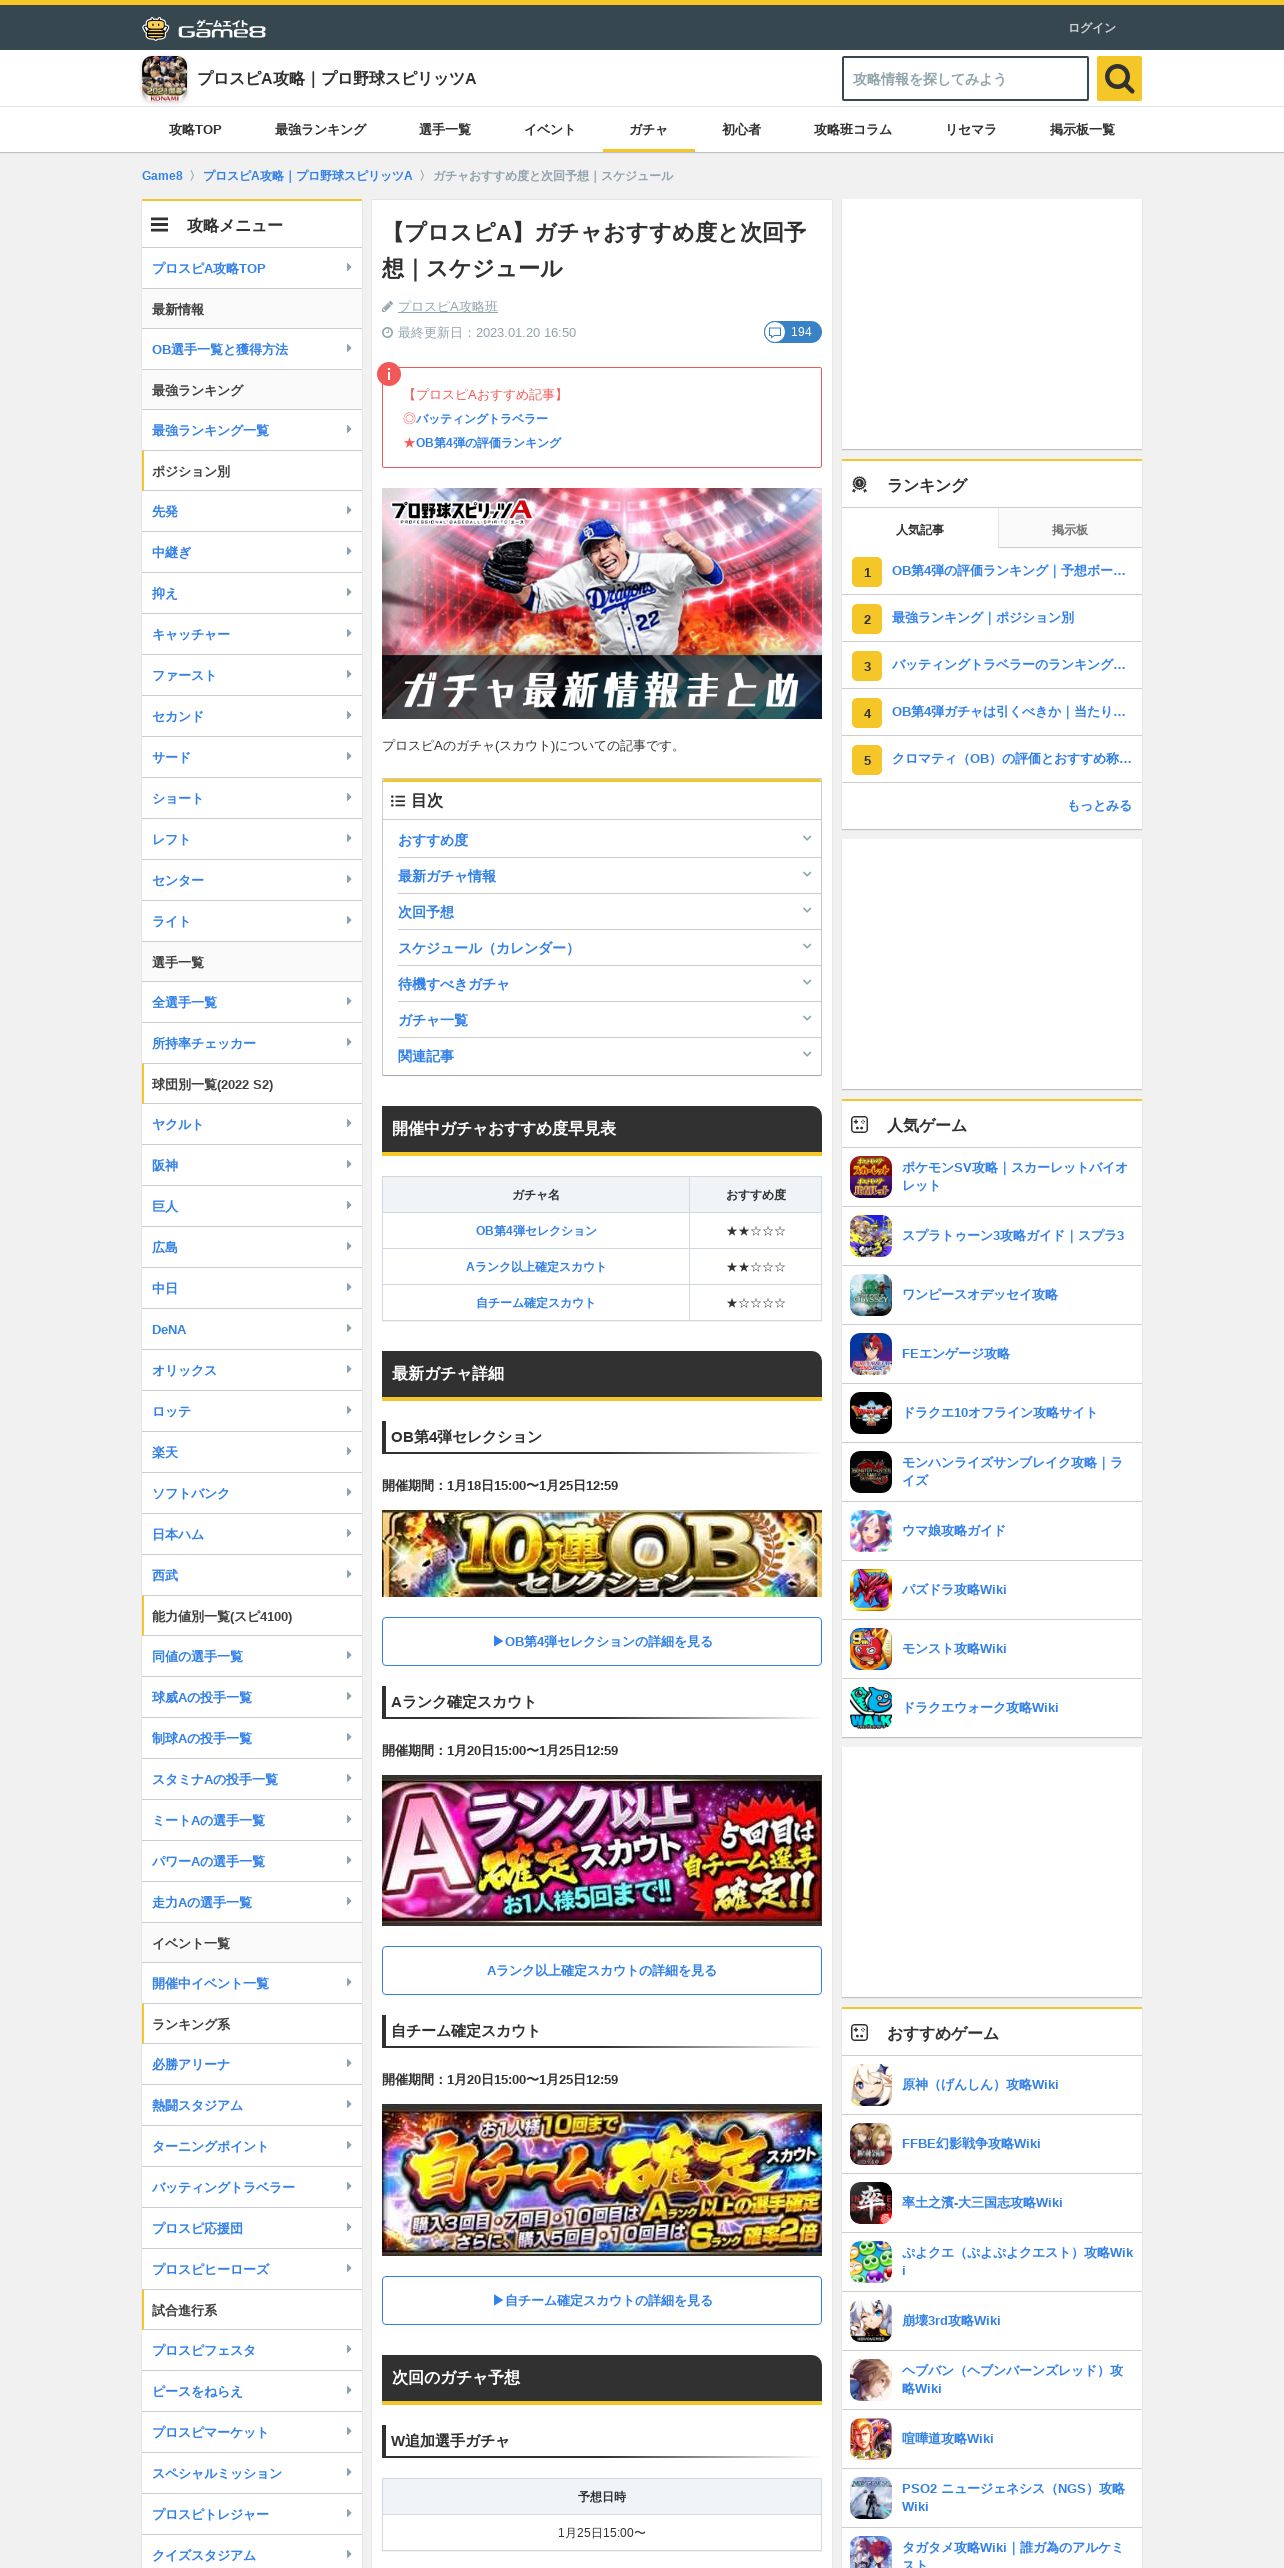Click プロスピA攻略班 author link

coord(447,306)
